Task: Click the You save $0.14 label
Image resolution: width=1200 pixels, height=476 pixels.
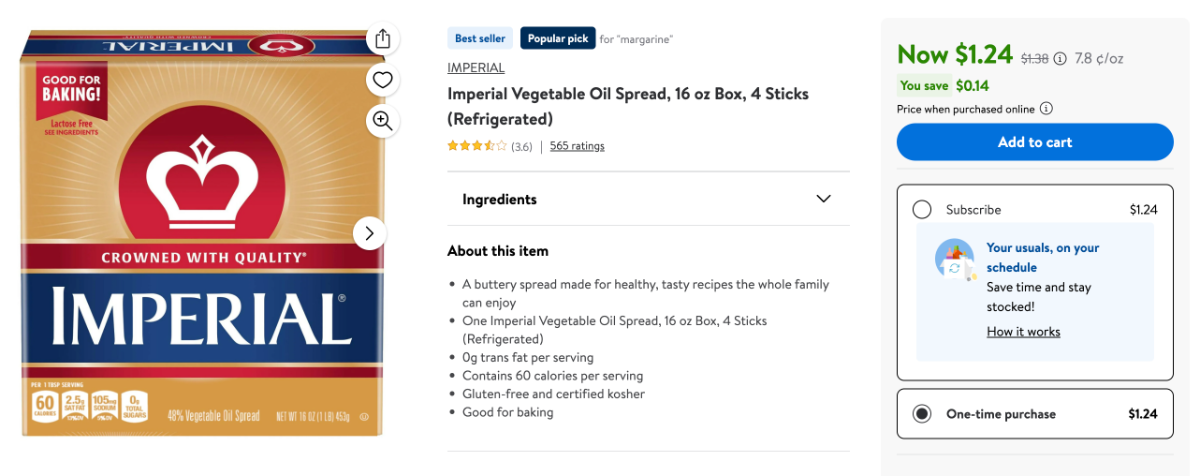Action: tap(943, 85)
